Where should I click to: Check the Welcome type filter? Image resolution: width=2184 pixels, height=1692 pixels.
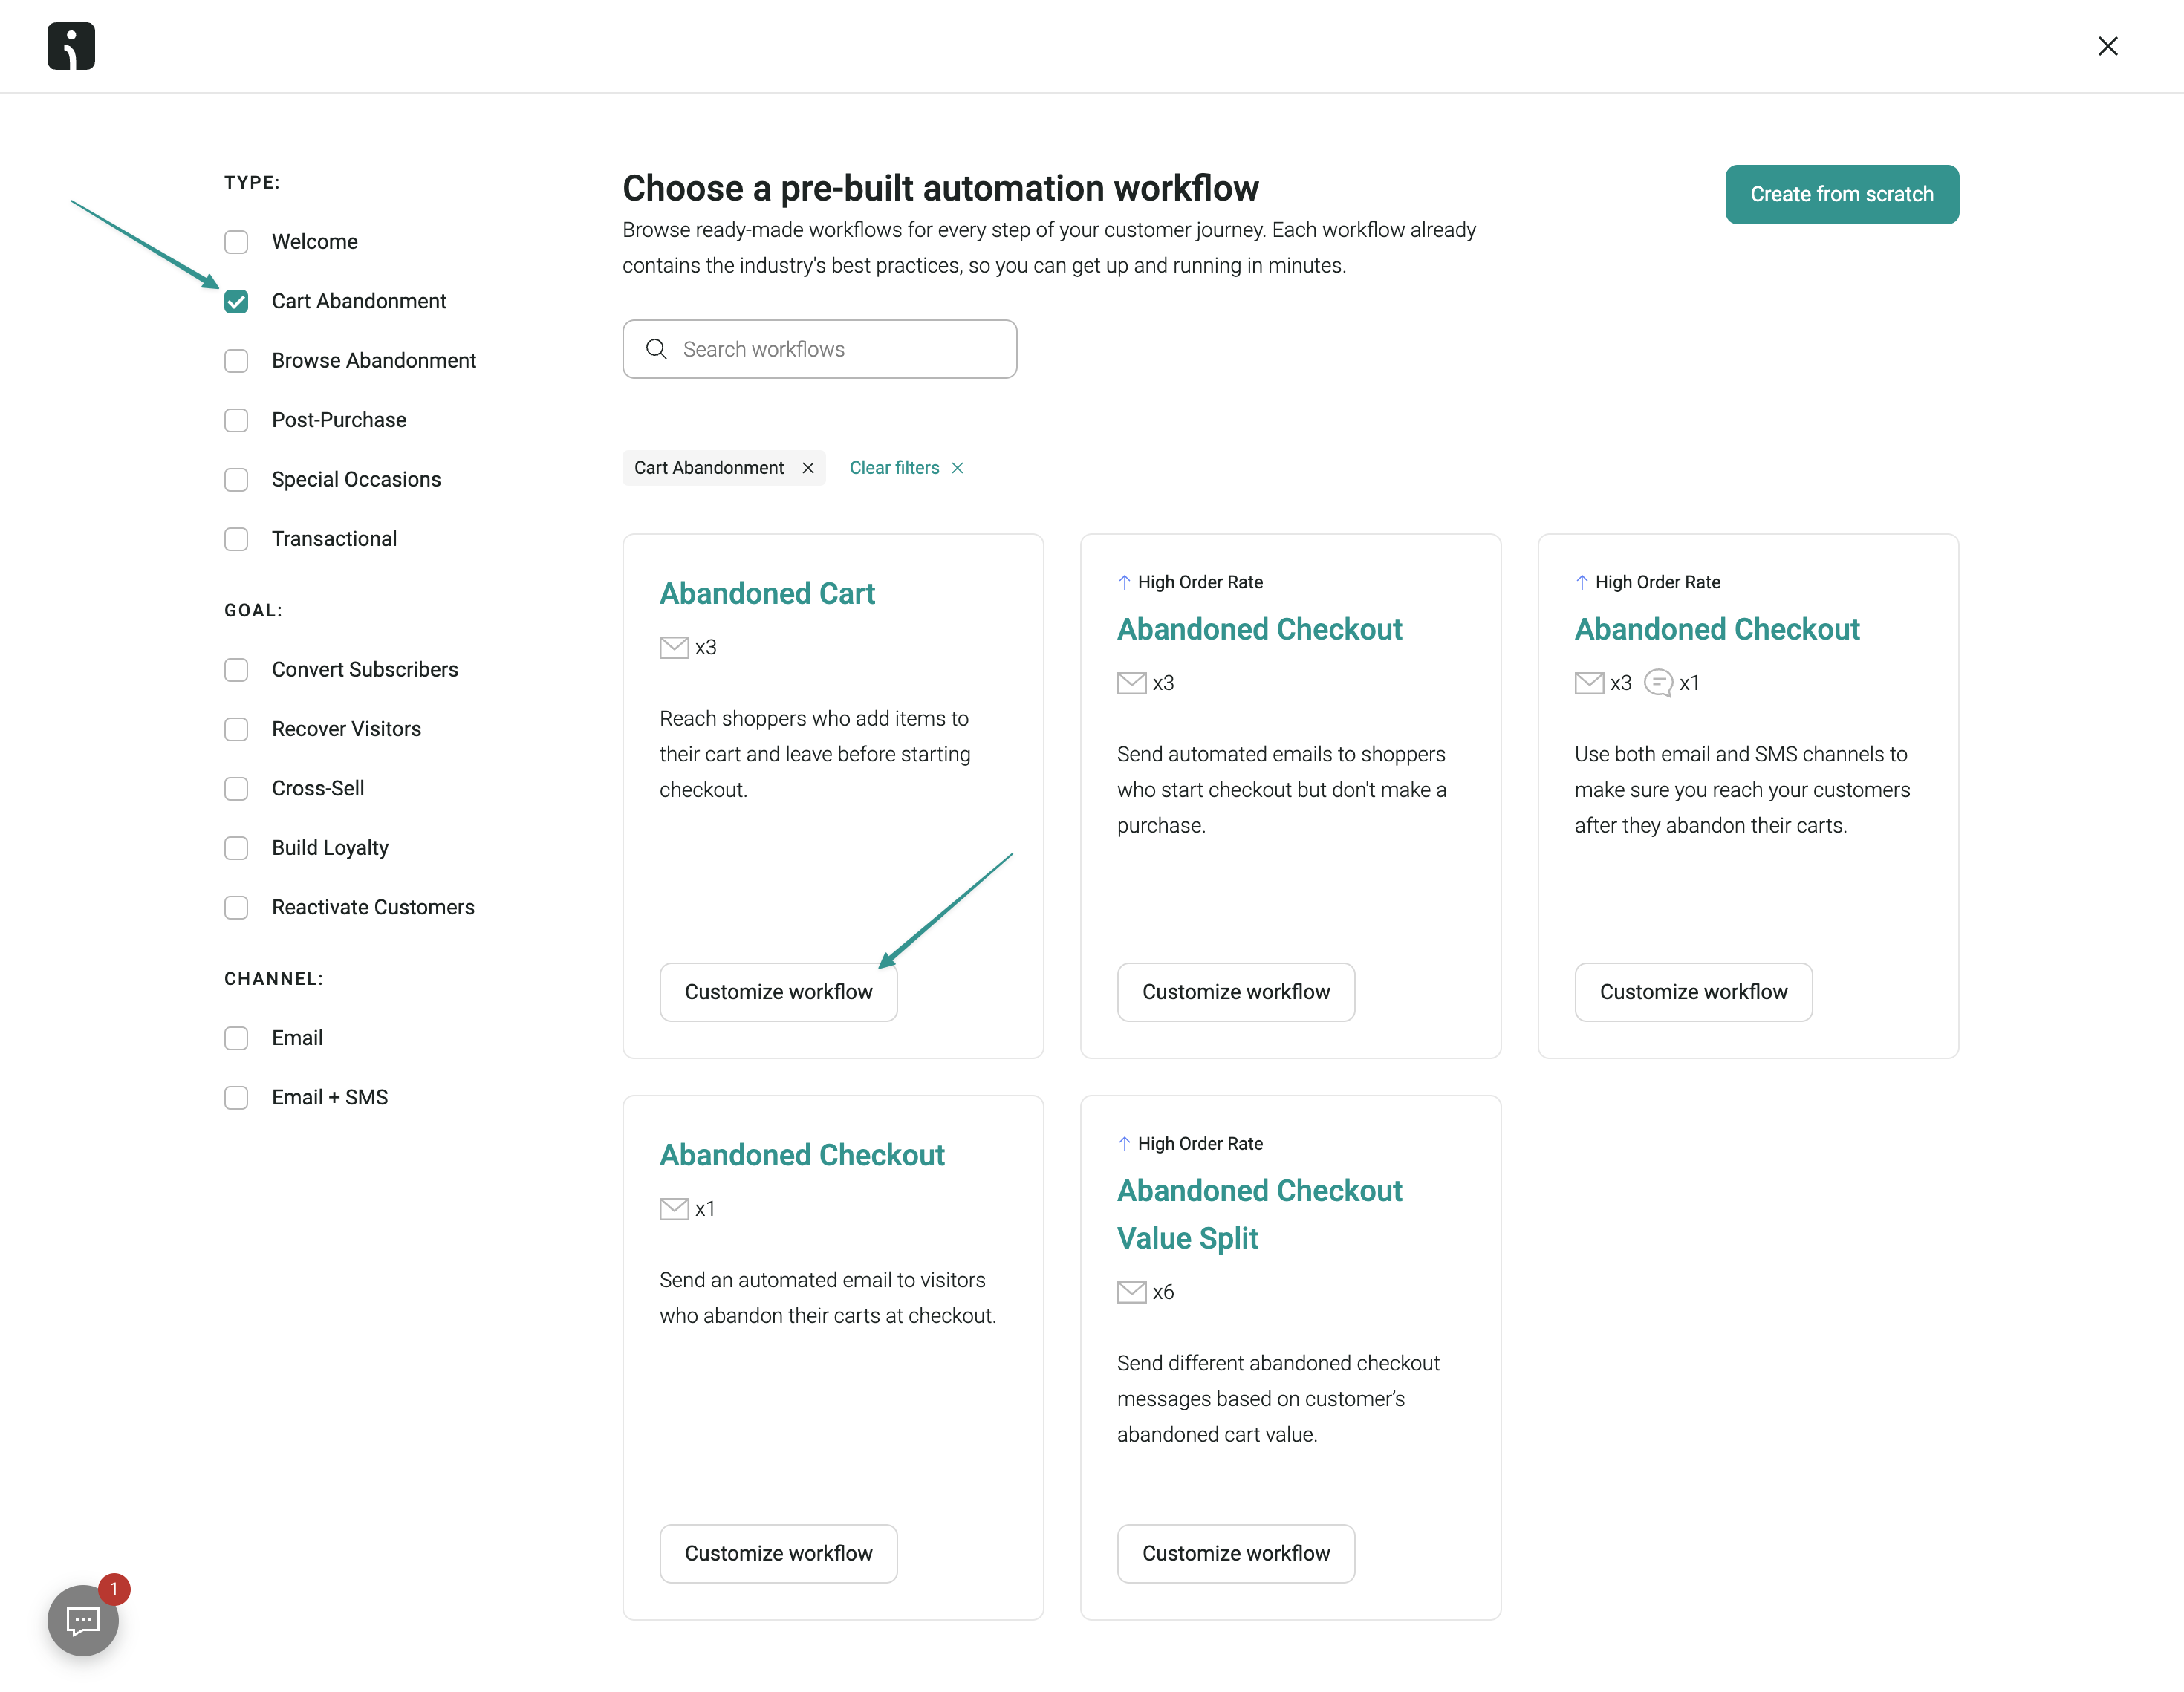tap(236, 241)
